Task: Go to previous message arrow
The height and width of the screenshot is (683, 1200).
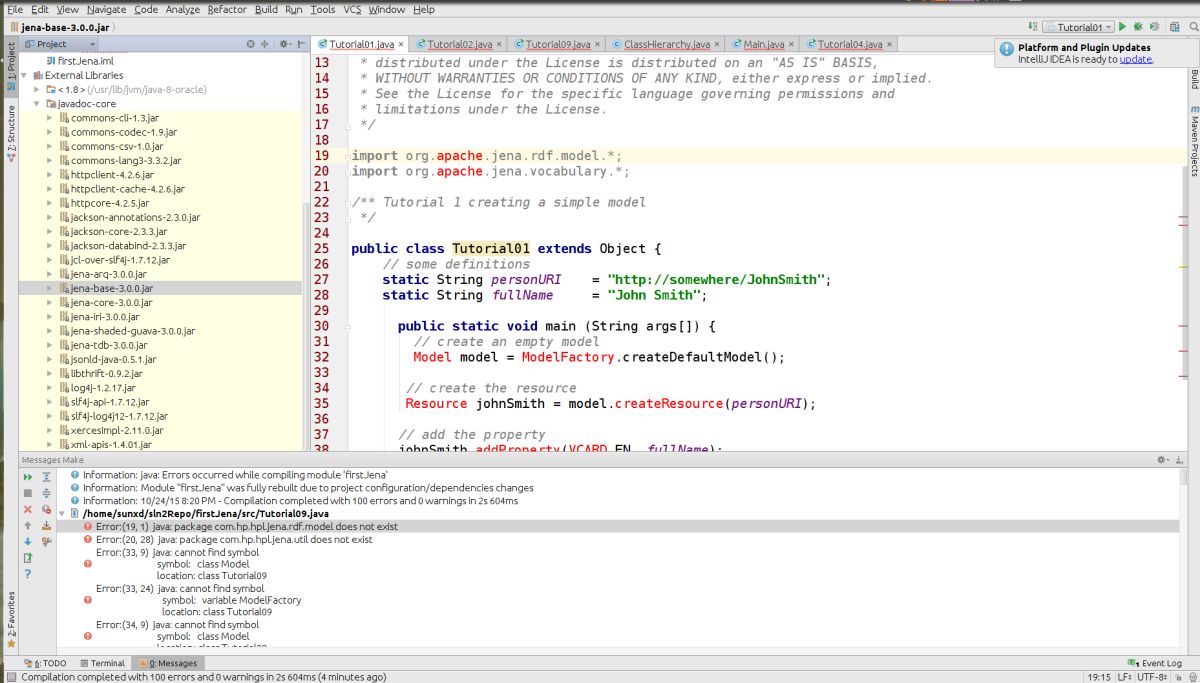Action: (x=28, y=525)
